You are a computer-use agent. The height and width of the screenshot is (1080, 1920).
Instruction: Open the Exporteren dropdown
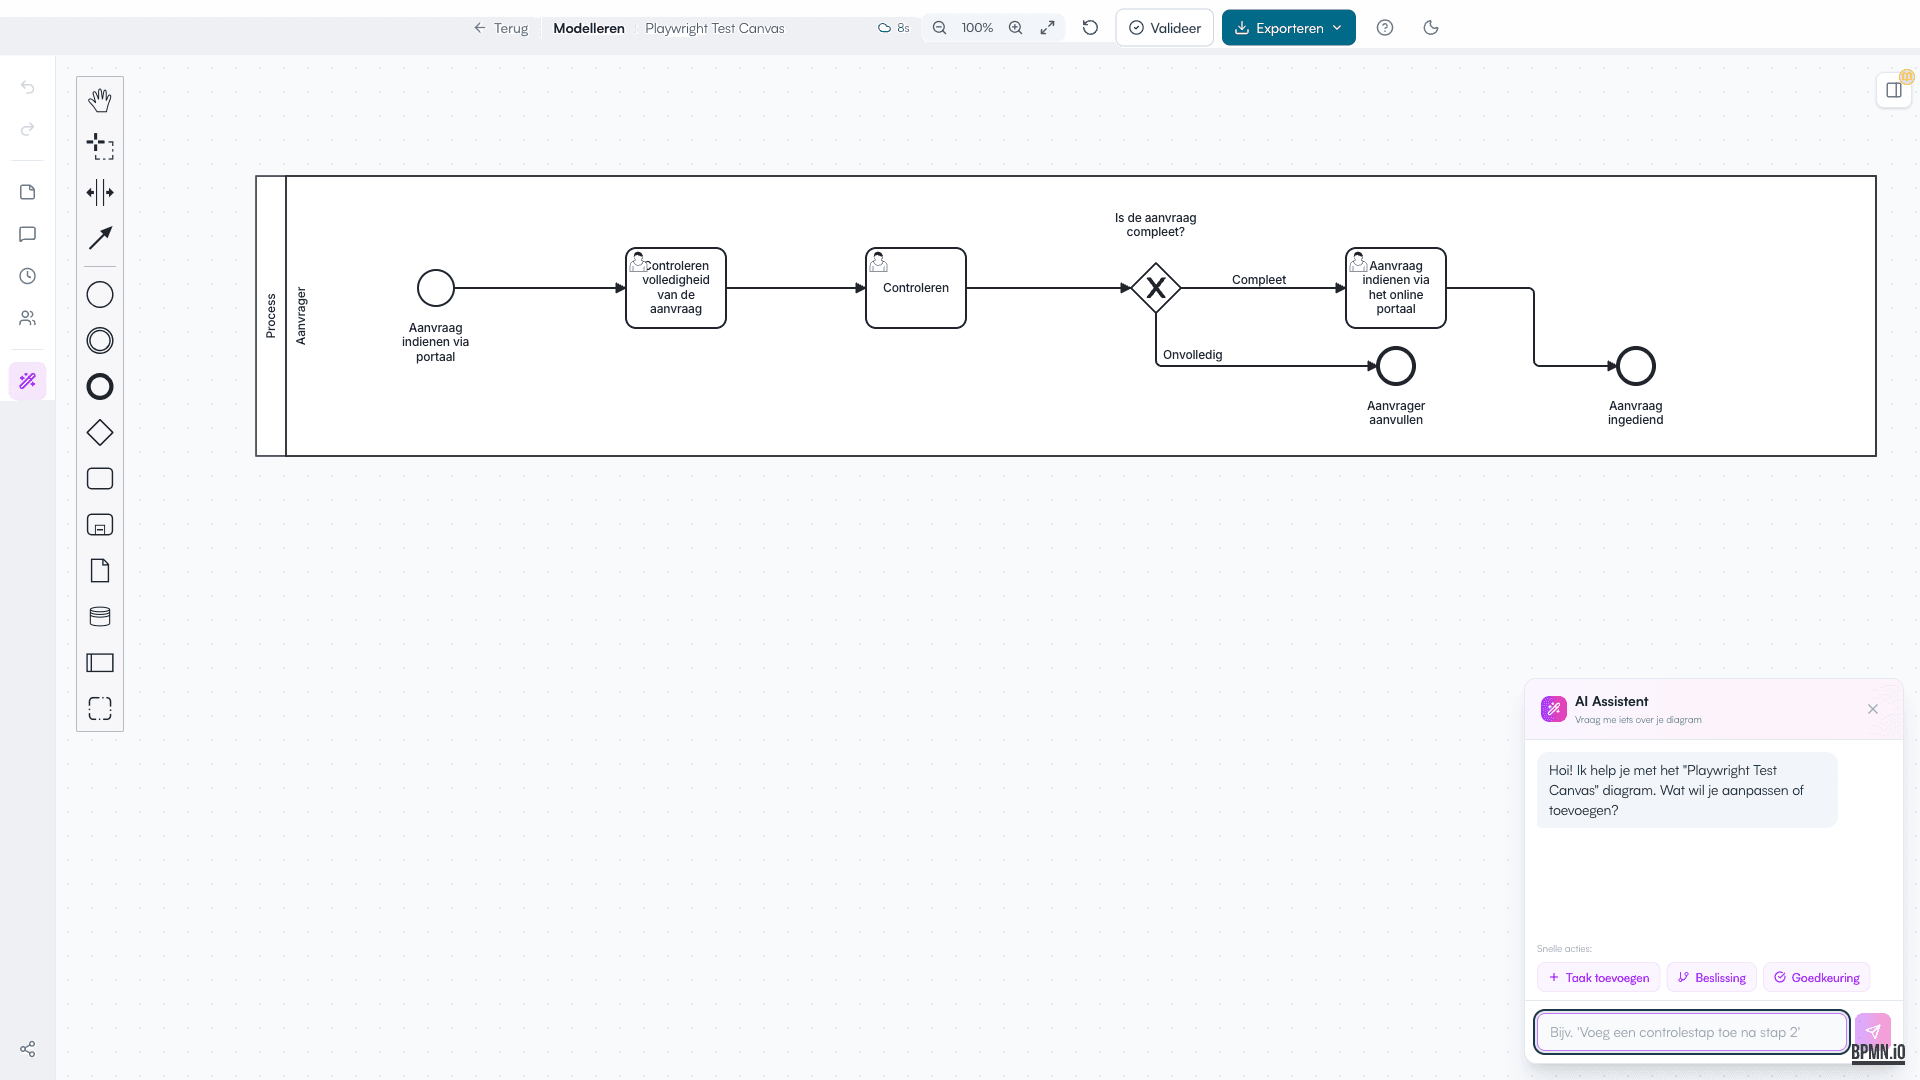tap(1288, 28)
